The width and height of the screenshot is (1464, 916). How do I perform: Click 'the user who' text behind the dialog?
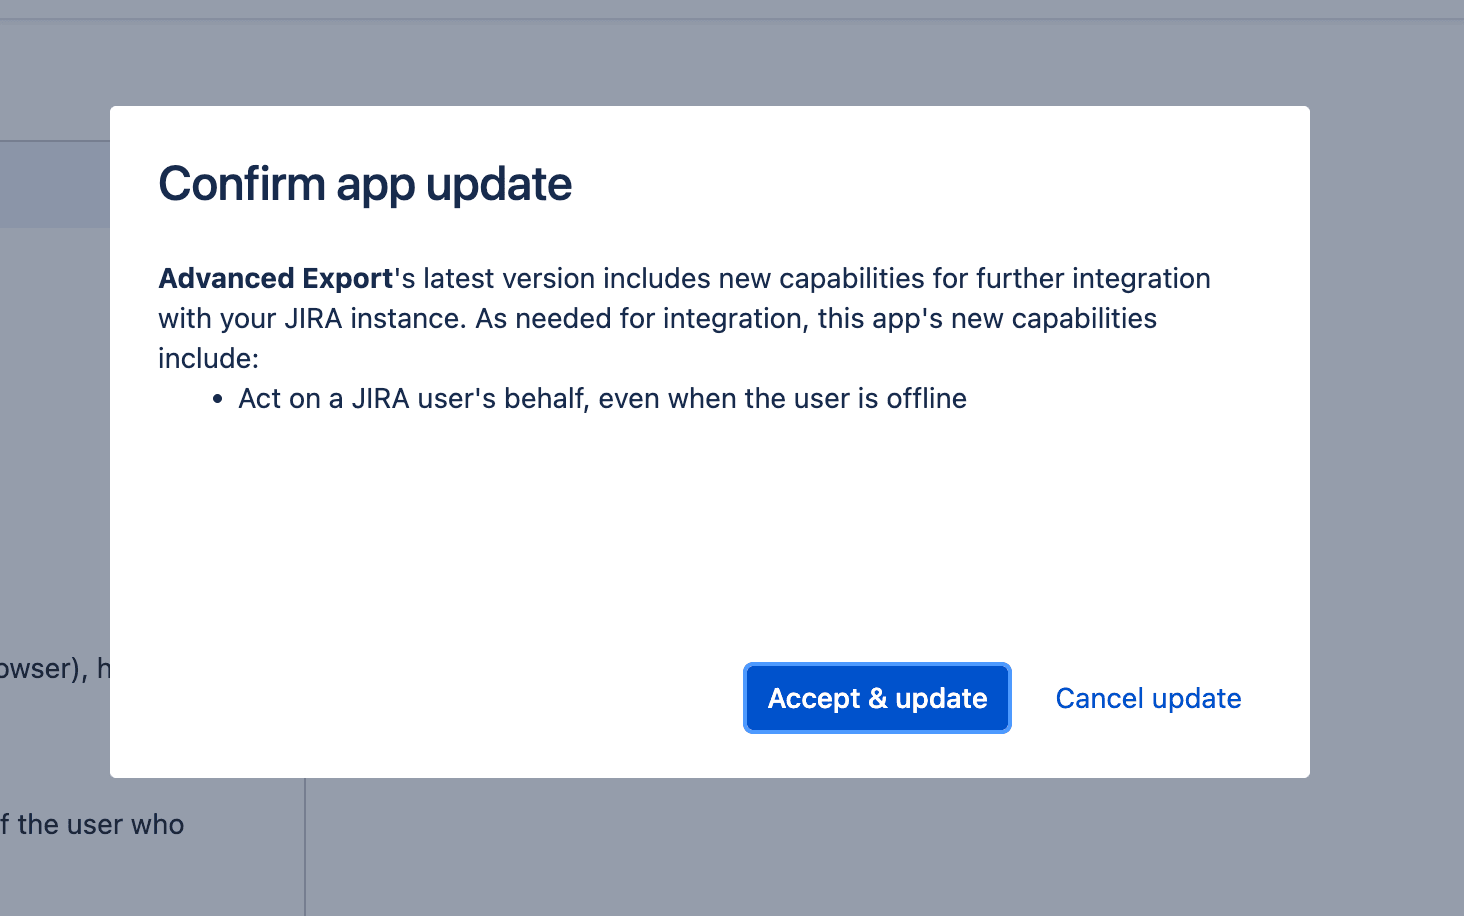101,824
